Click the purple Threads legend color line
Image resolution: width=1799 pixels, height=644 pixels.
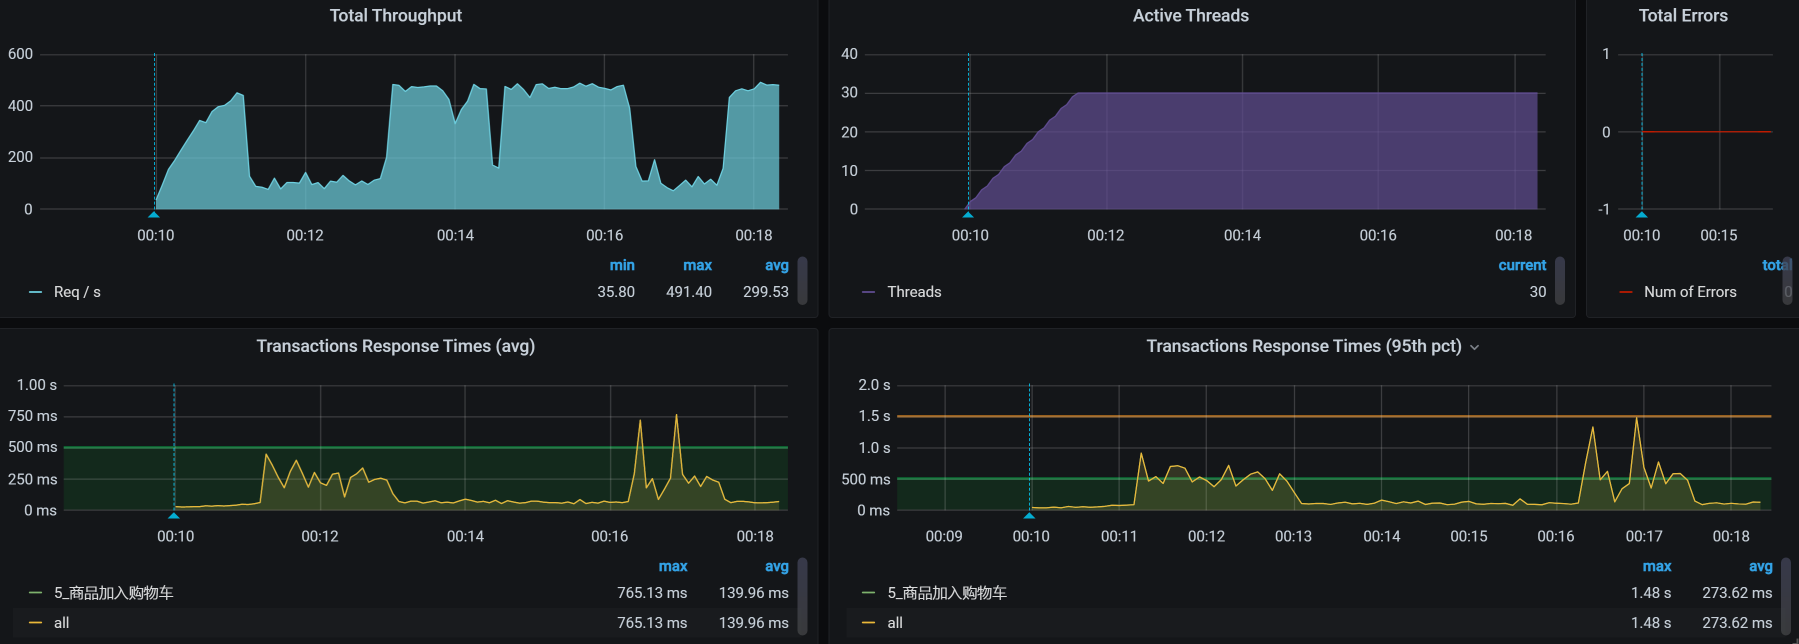click(x=868, y=292)
